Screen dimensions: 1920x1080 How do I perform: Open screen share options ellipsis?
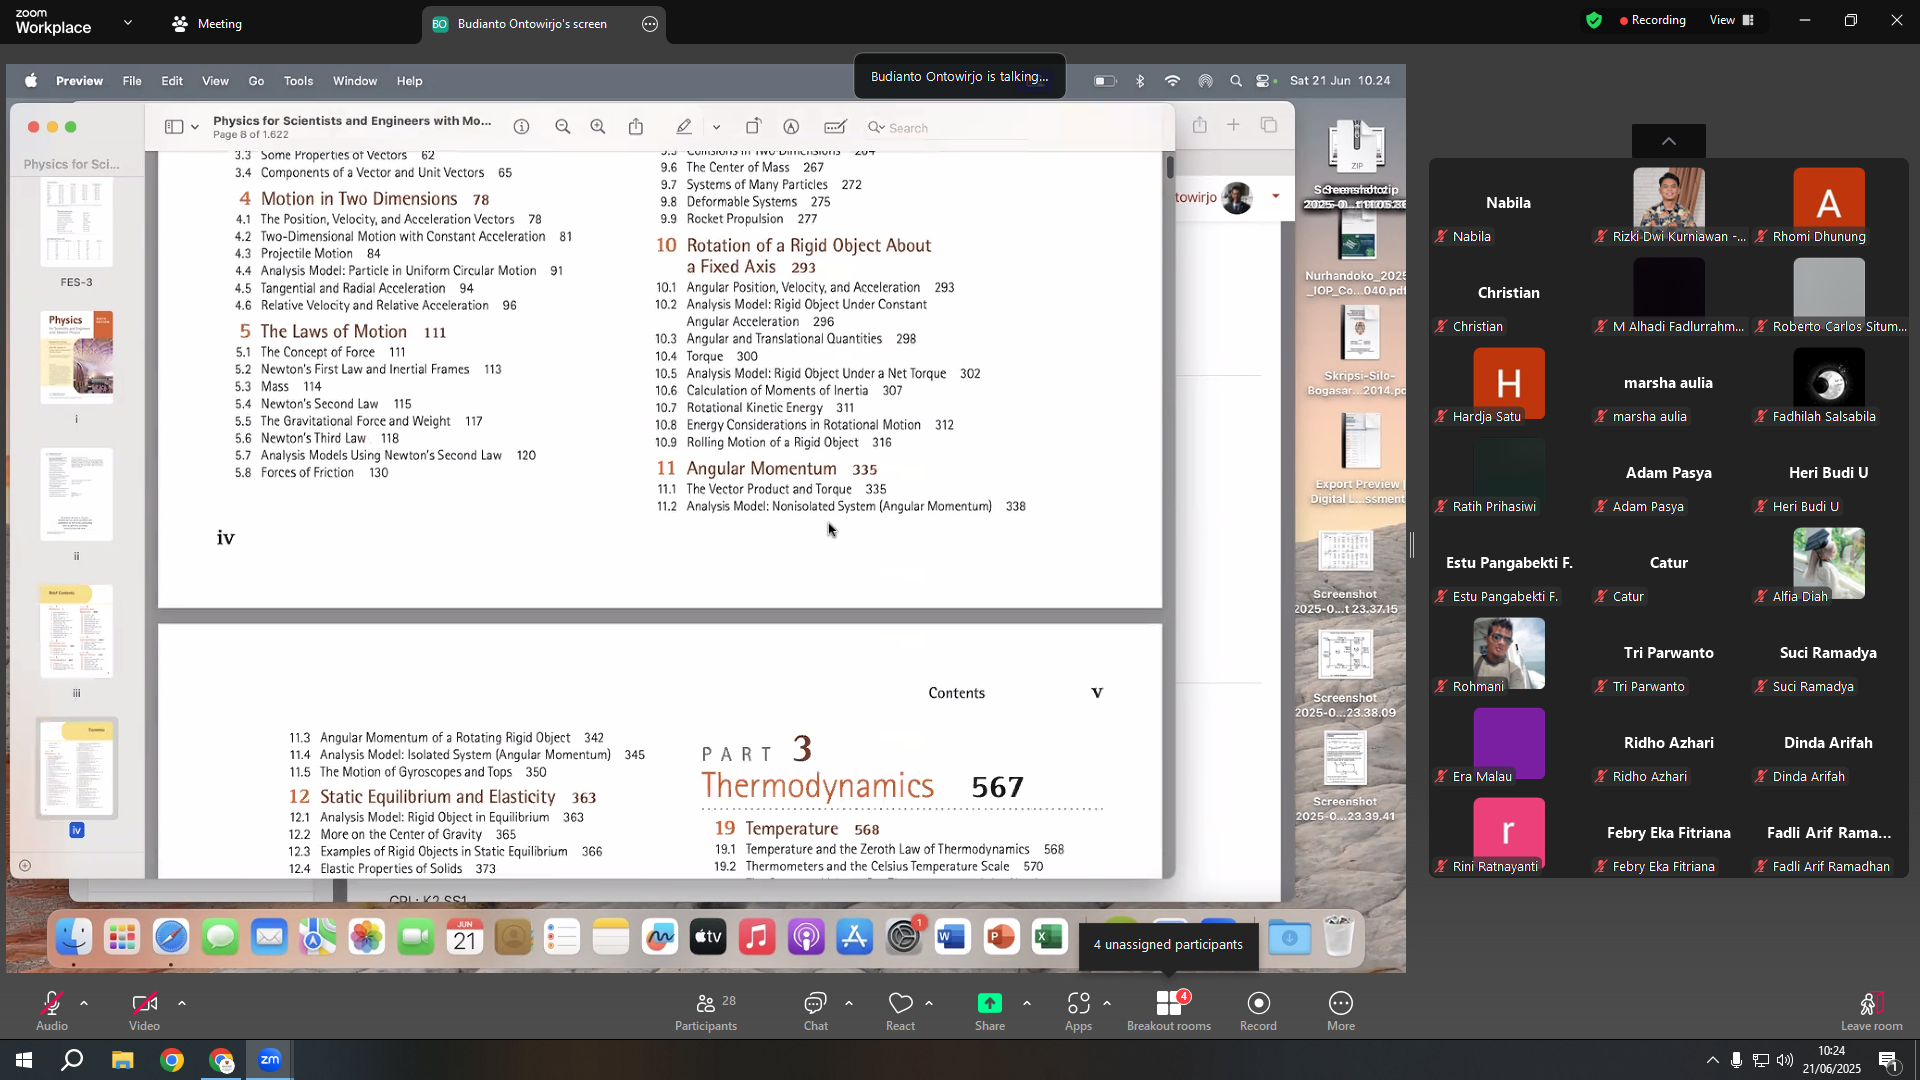click(650, 24)
